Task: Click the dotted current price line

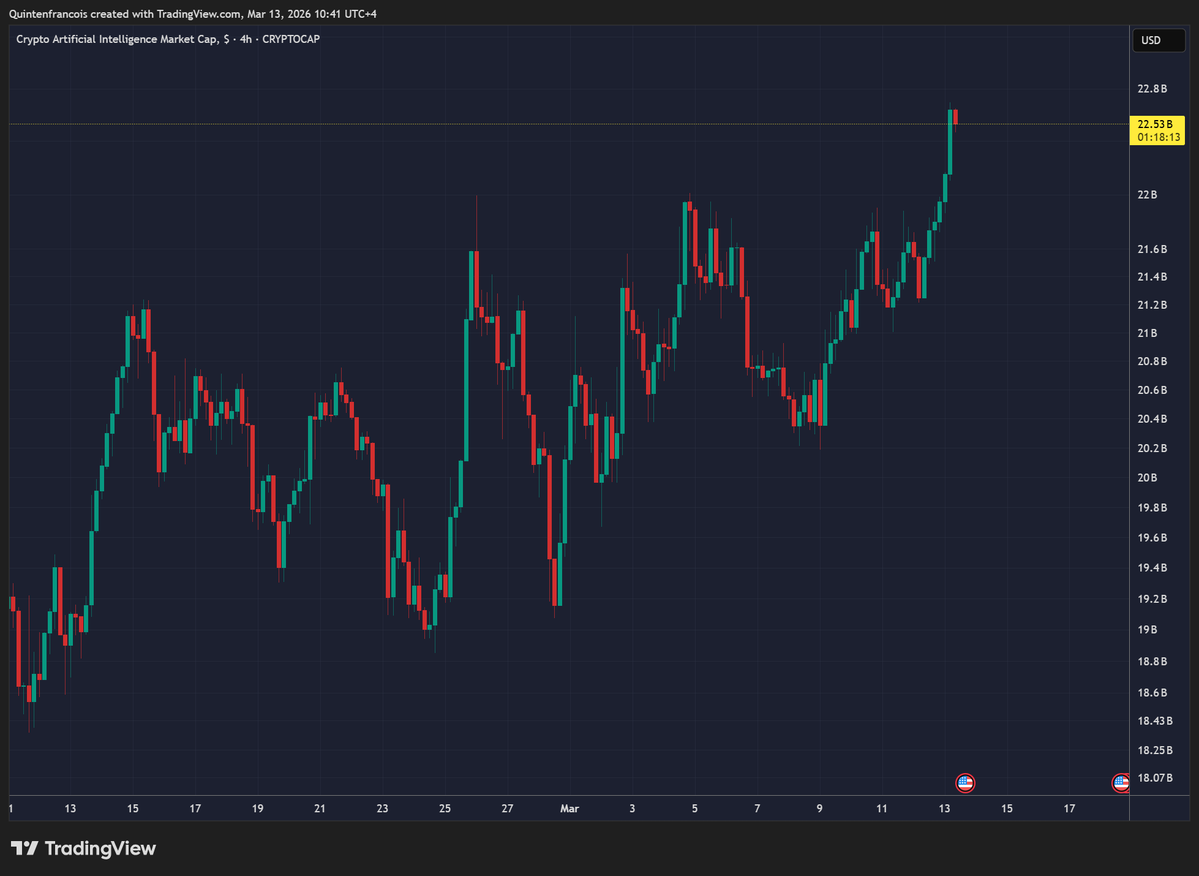Action: coord(569,124)
